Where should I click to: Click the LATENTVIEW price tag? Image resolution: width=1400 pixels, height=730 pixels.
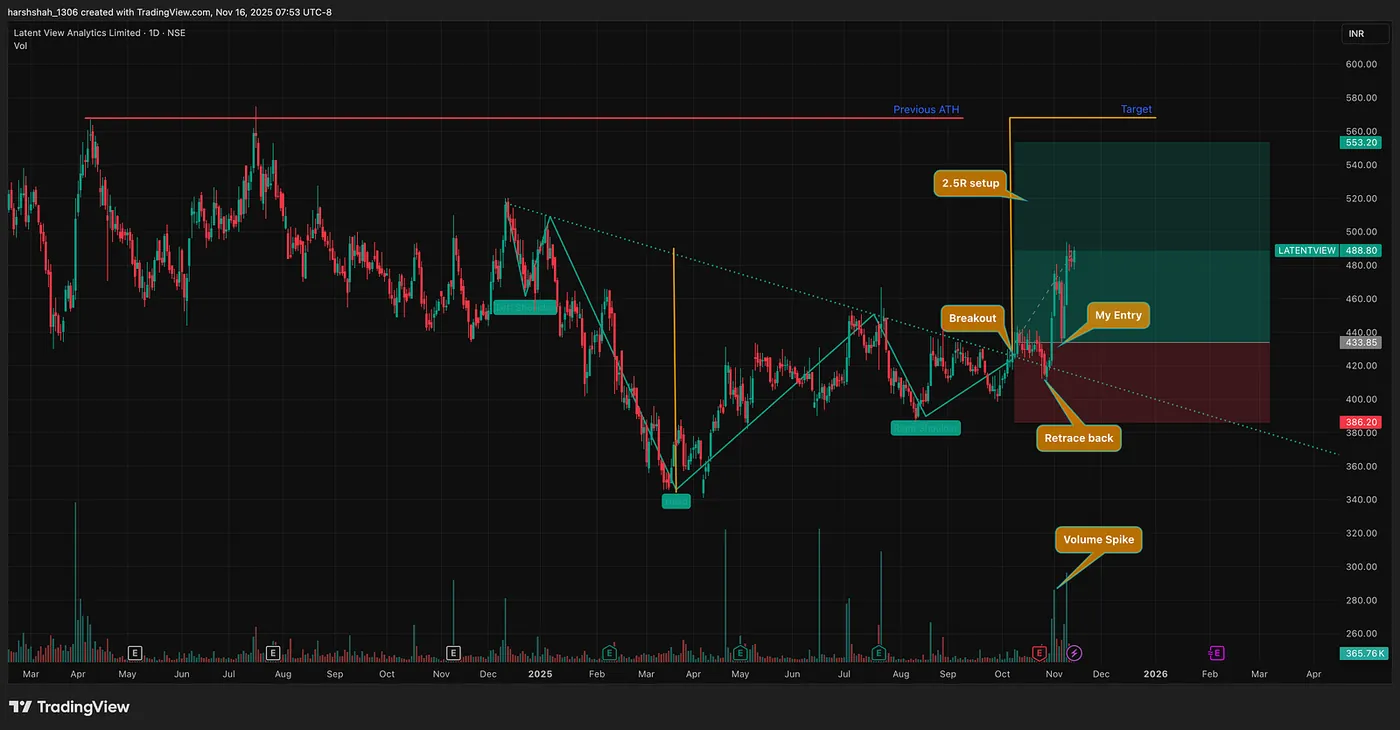[1307, 250]
